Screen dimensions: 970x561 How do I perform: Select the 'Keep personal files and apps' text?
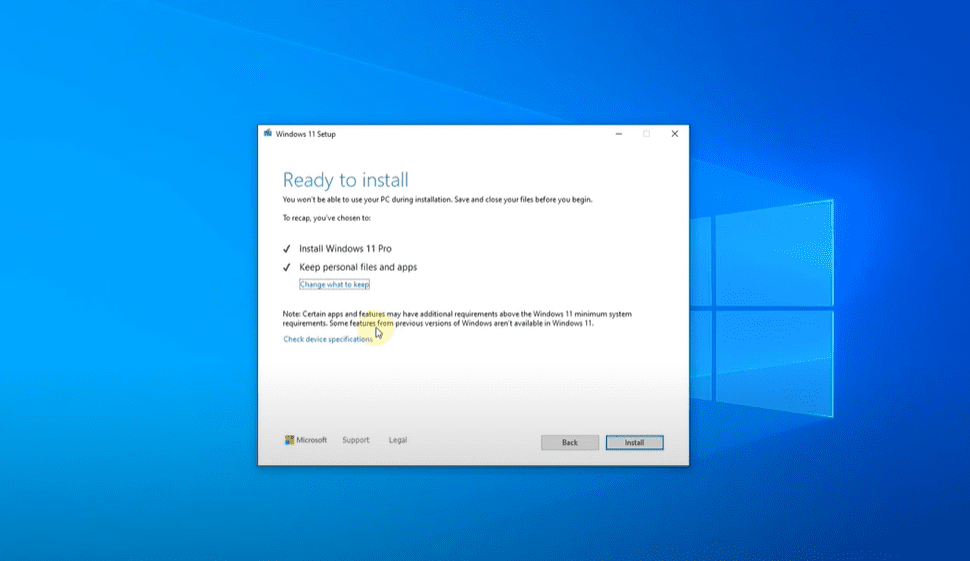(x=358, y=267)
